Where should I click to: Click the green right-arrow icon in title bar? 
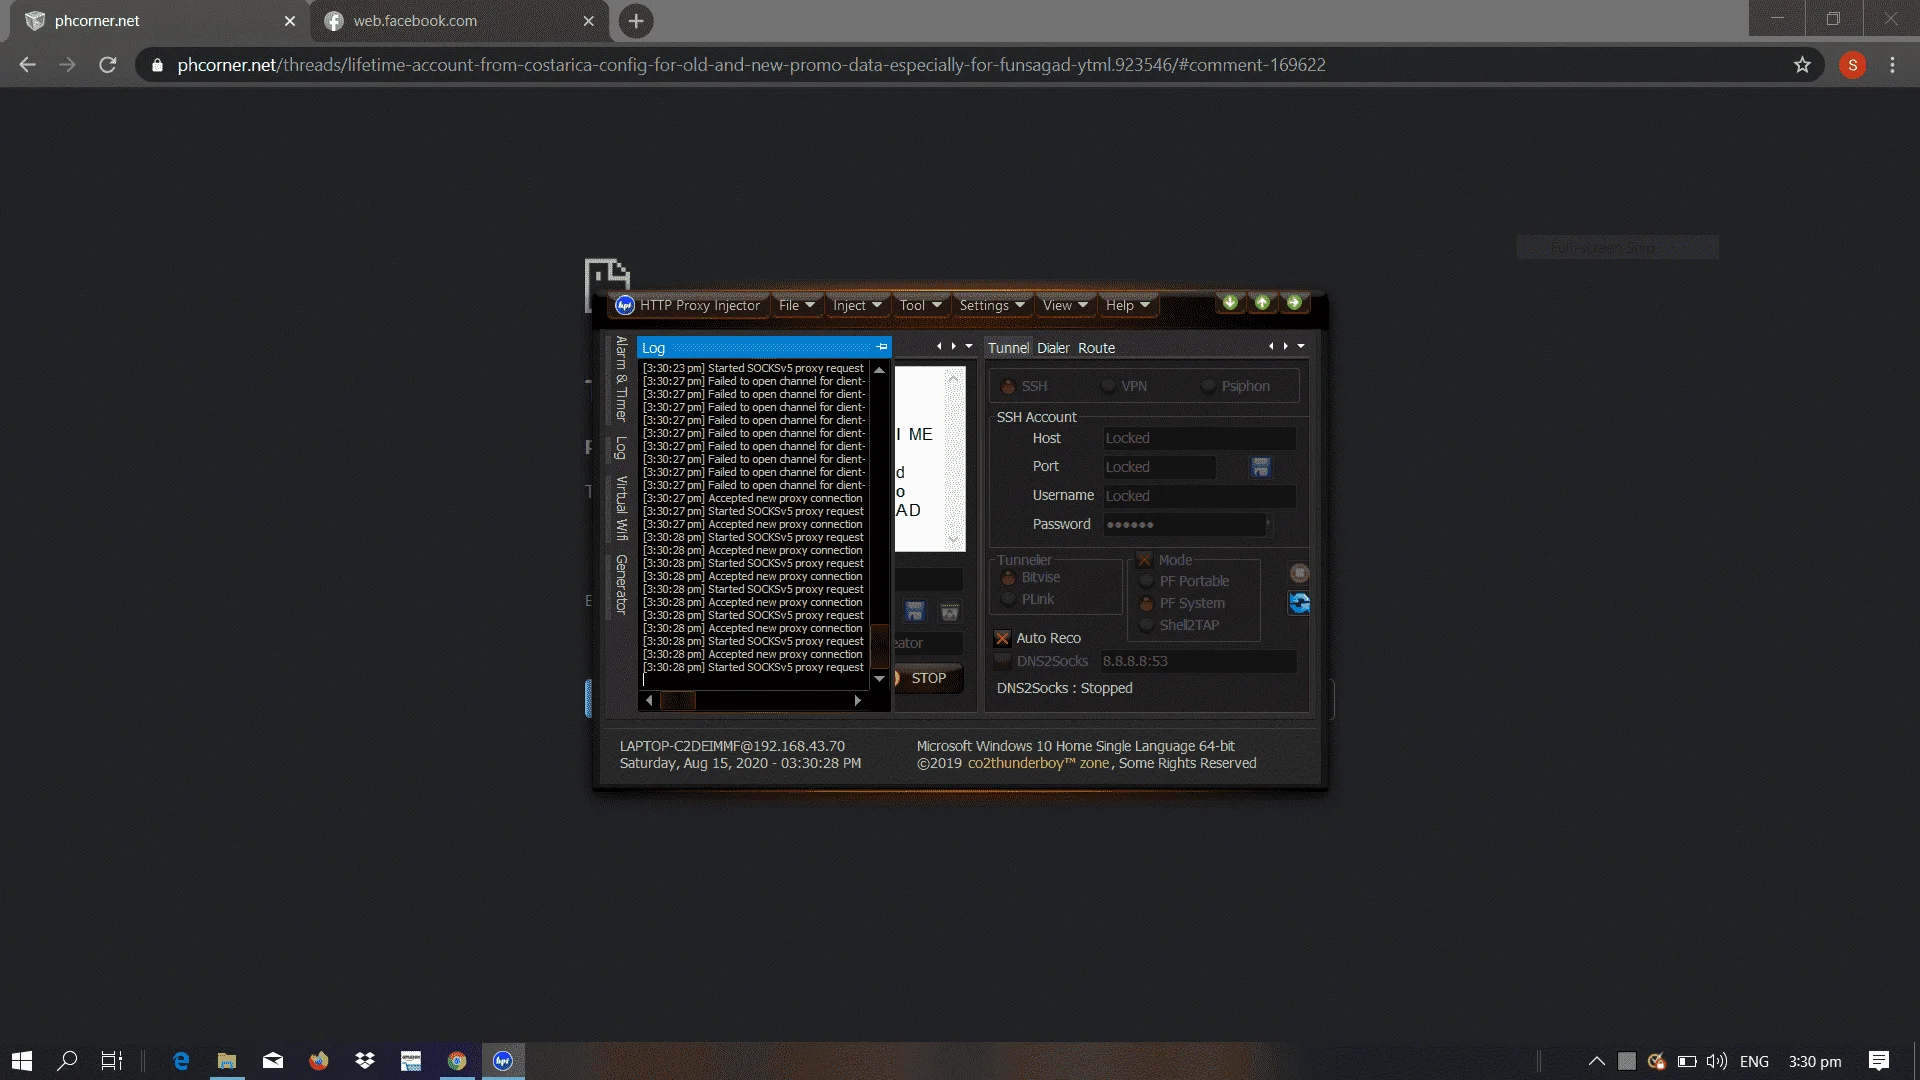1294,302
